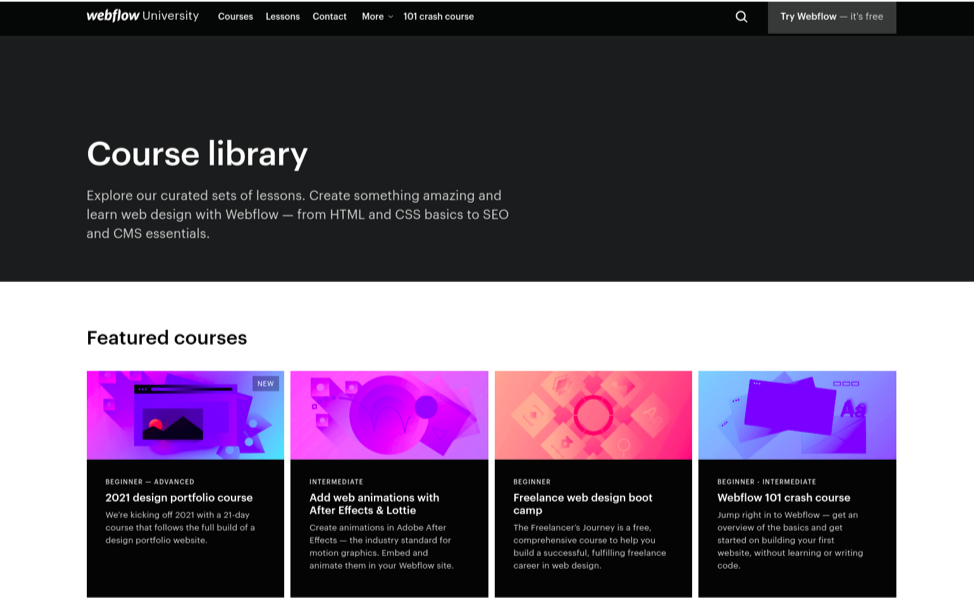Open the Courses menu item
This screenshot has width=974, height=602.
(235, 17)
